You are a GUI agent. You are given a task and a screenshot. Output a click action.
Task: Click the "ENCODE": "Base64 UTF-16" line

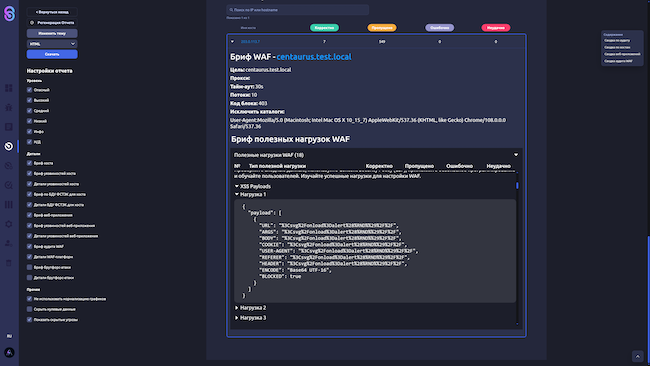[x=296, y=270]
